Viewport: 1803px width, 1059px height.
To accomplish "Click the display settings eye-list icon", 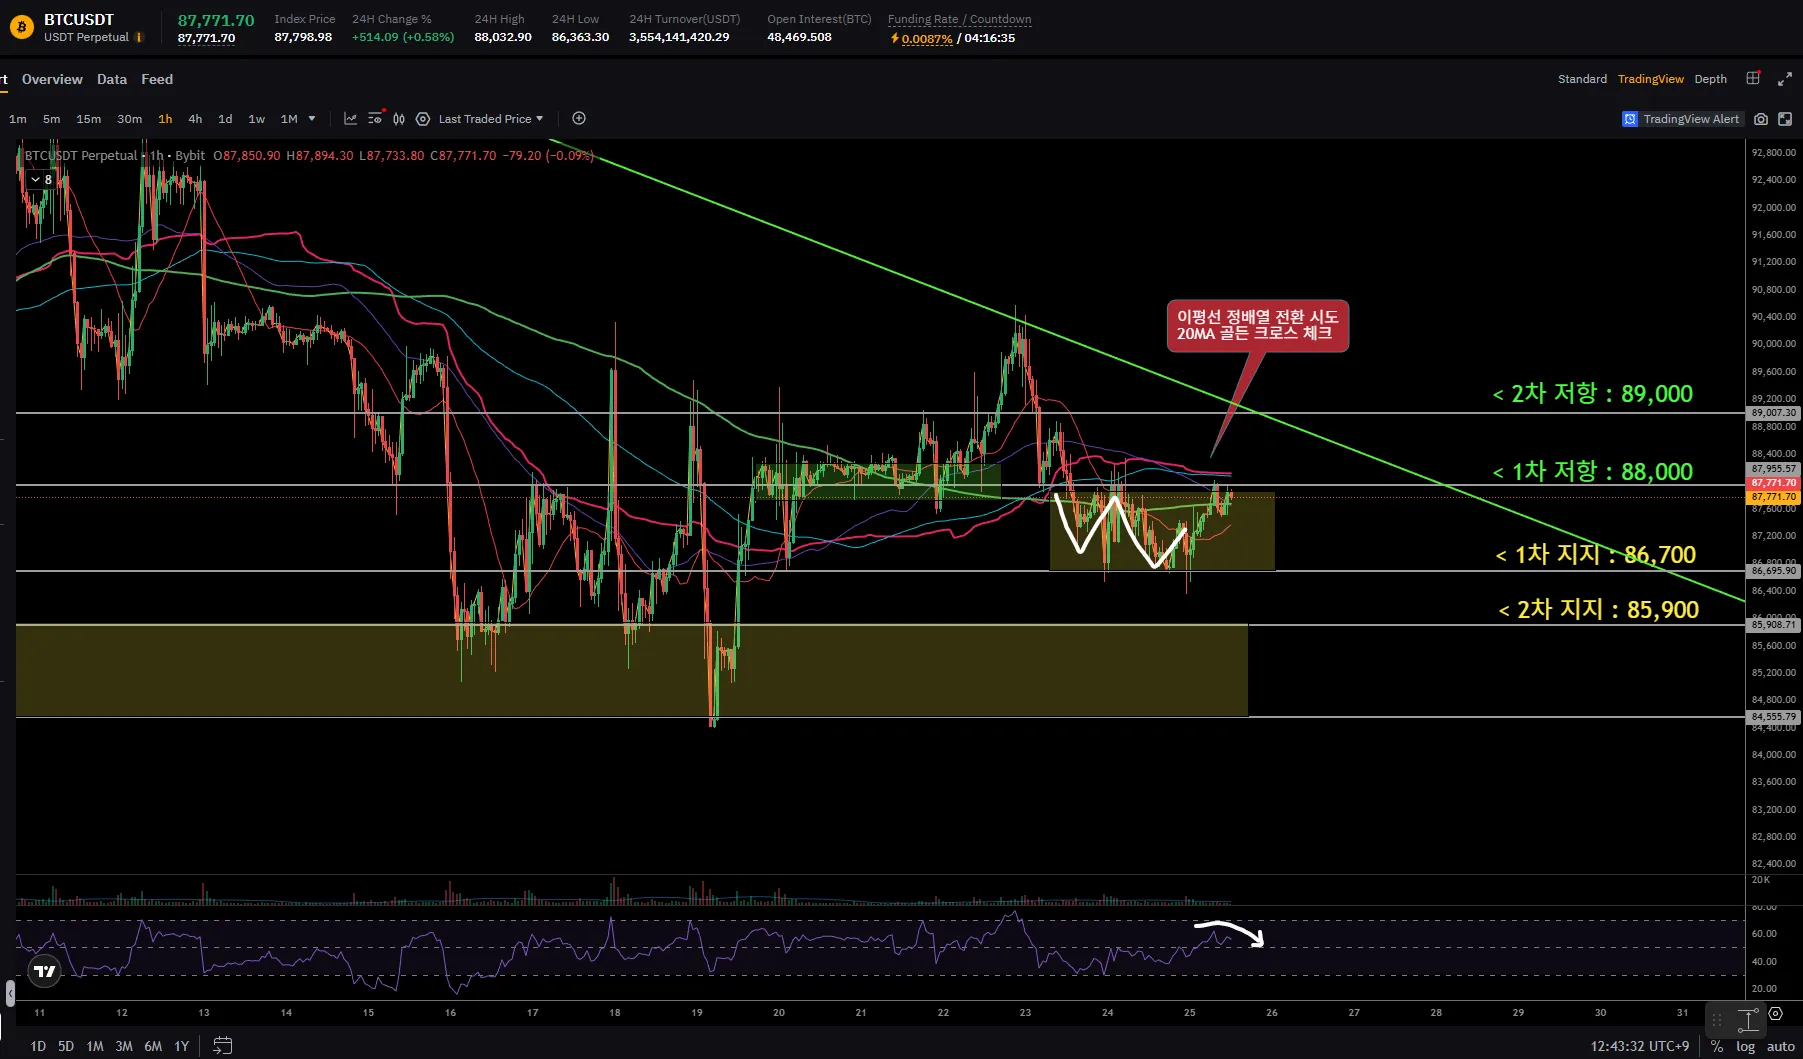I will [375, 119].
